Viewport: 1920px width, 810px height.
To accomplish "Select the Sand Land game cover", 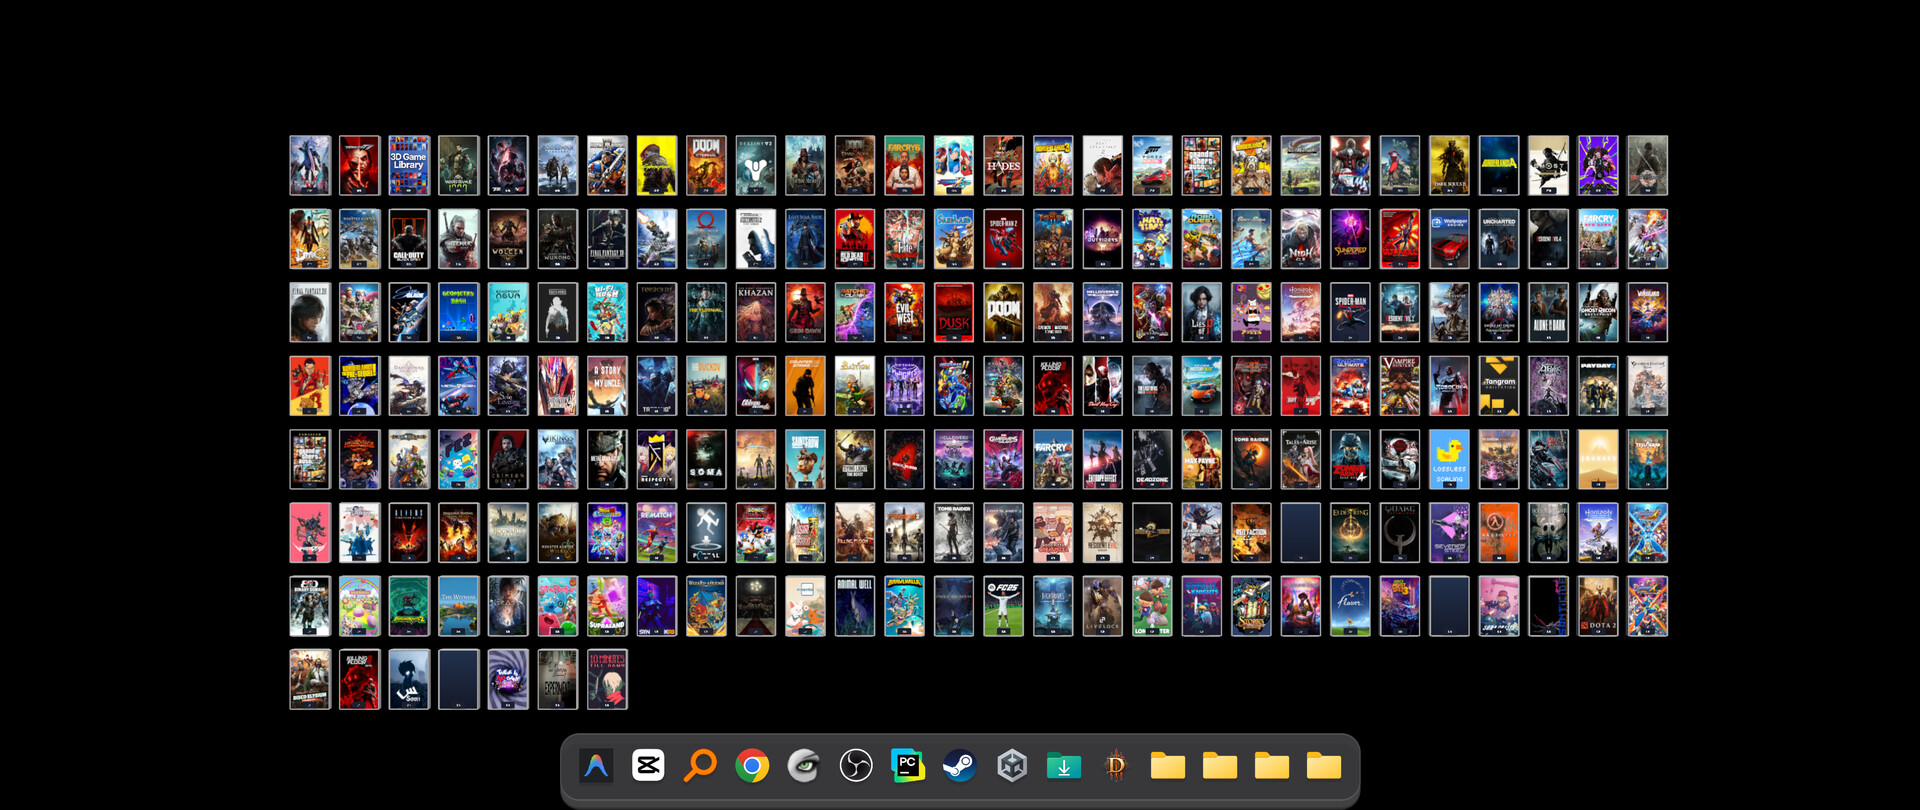I will [x=954, y=239].
